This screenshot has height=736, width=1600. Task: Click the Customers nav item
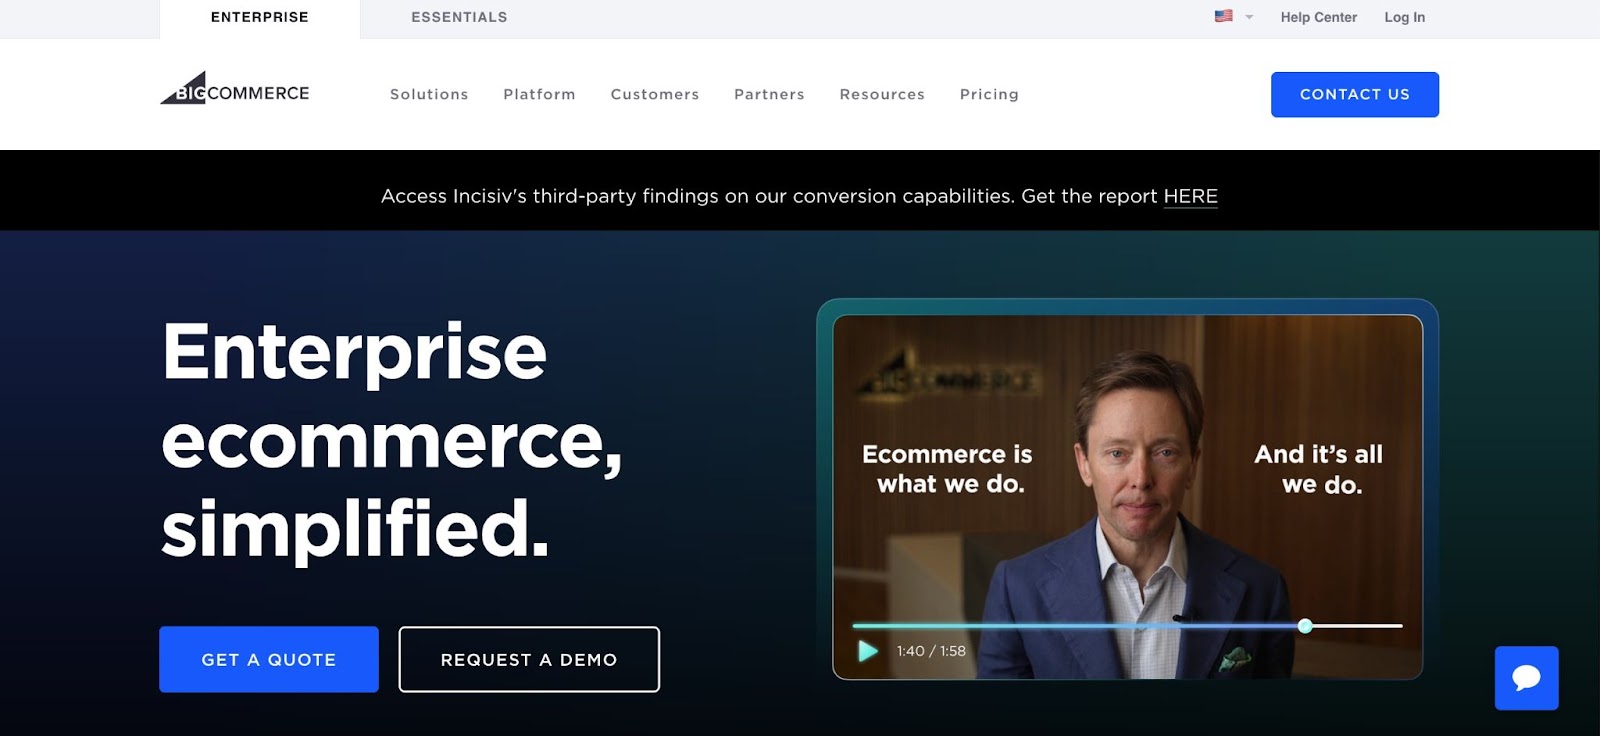click(x=655, y=94)
